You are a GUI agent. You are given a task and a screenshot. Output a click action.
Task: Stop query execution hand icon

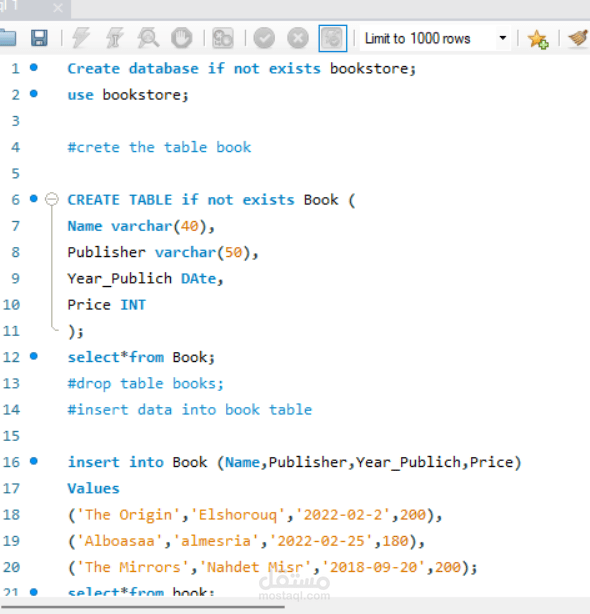182,38
